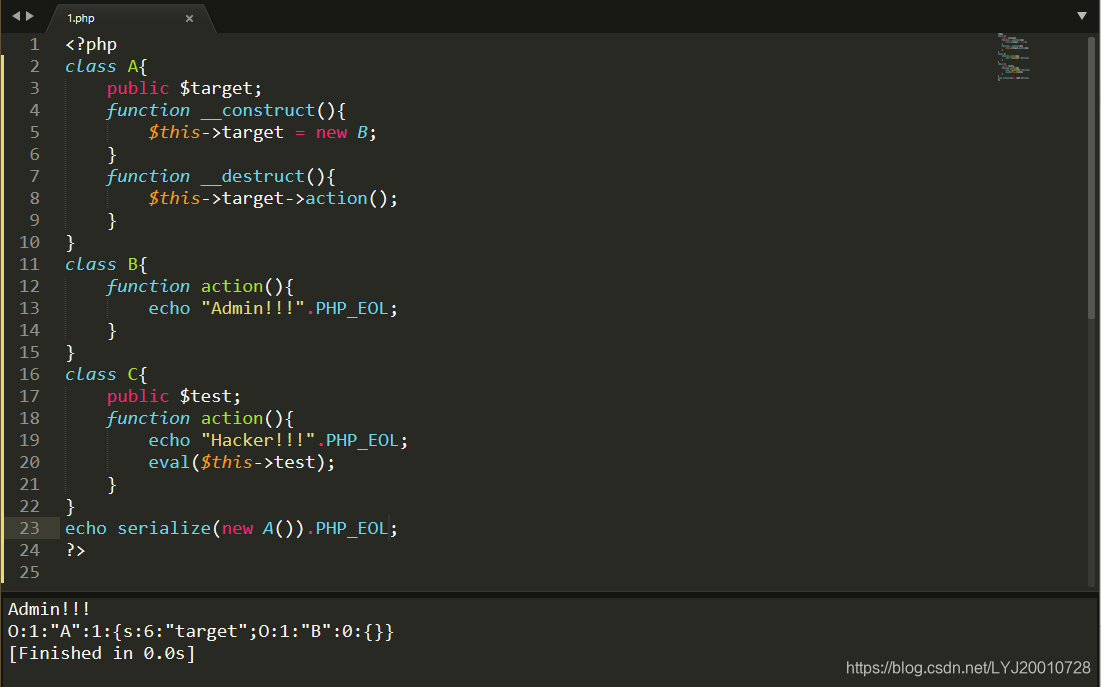The width and height of the screenshot is (1101, 687).
Task: Click line number 25 in gutter
Action: 29,572
